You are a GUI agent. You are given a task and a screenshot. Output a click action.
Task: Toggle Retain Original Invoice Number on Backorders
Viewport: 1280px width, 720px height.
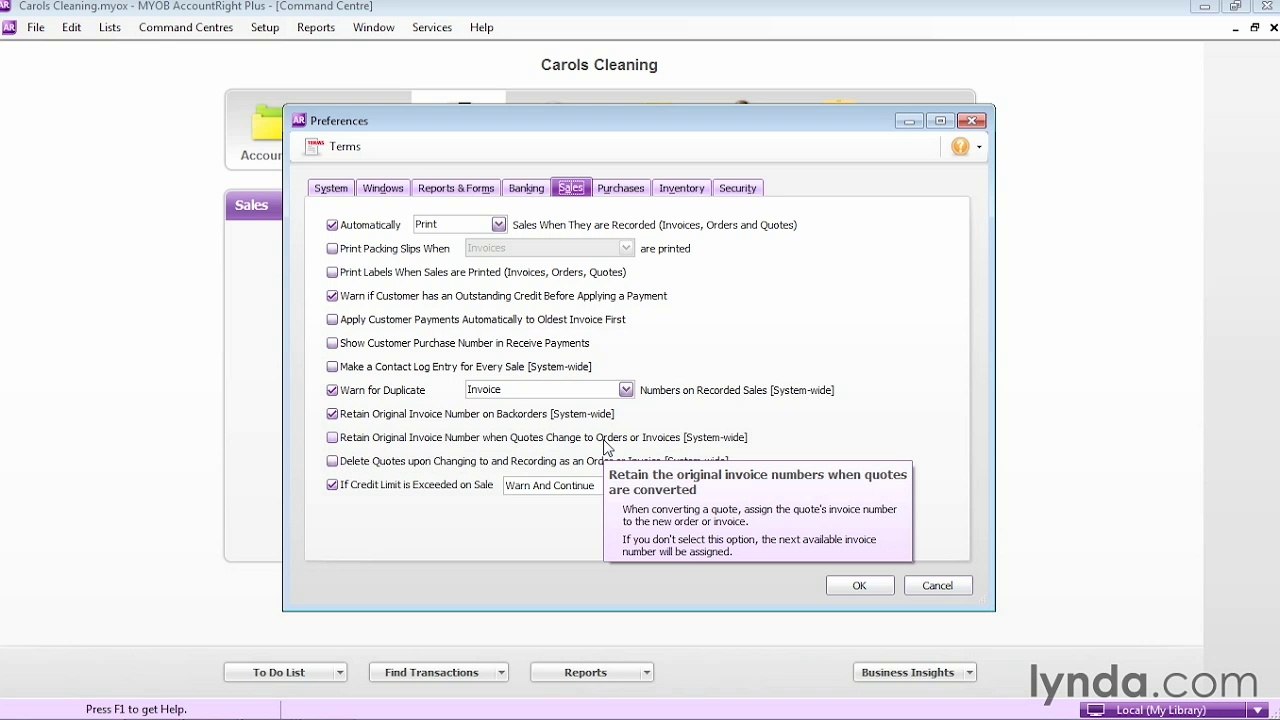point(332,414)
